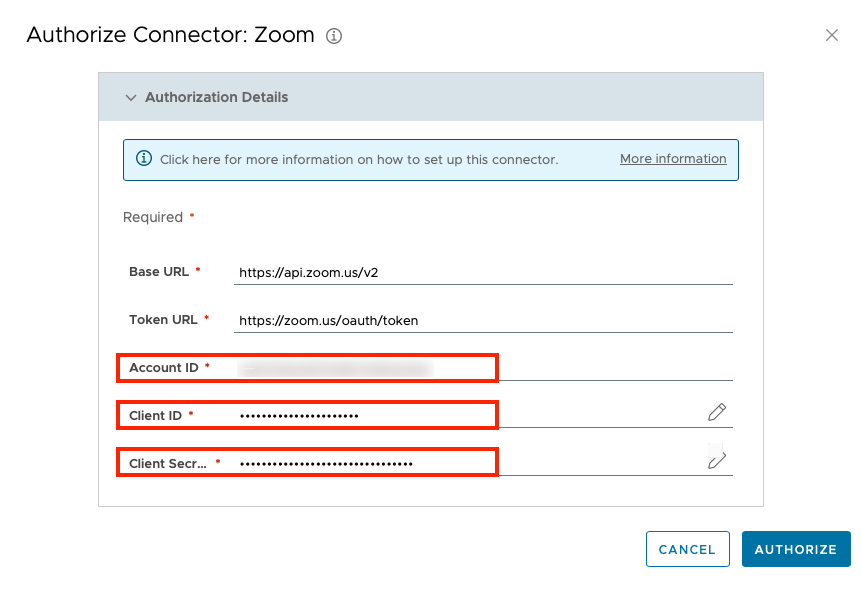
Task: Focus the Base URL input field
Action: pos(483,272)
